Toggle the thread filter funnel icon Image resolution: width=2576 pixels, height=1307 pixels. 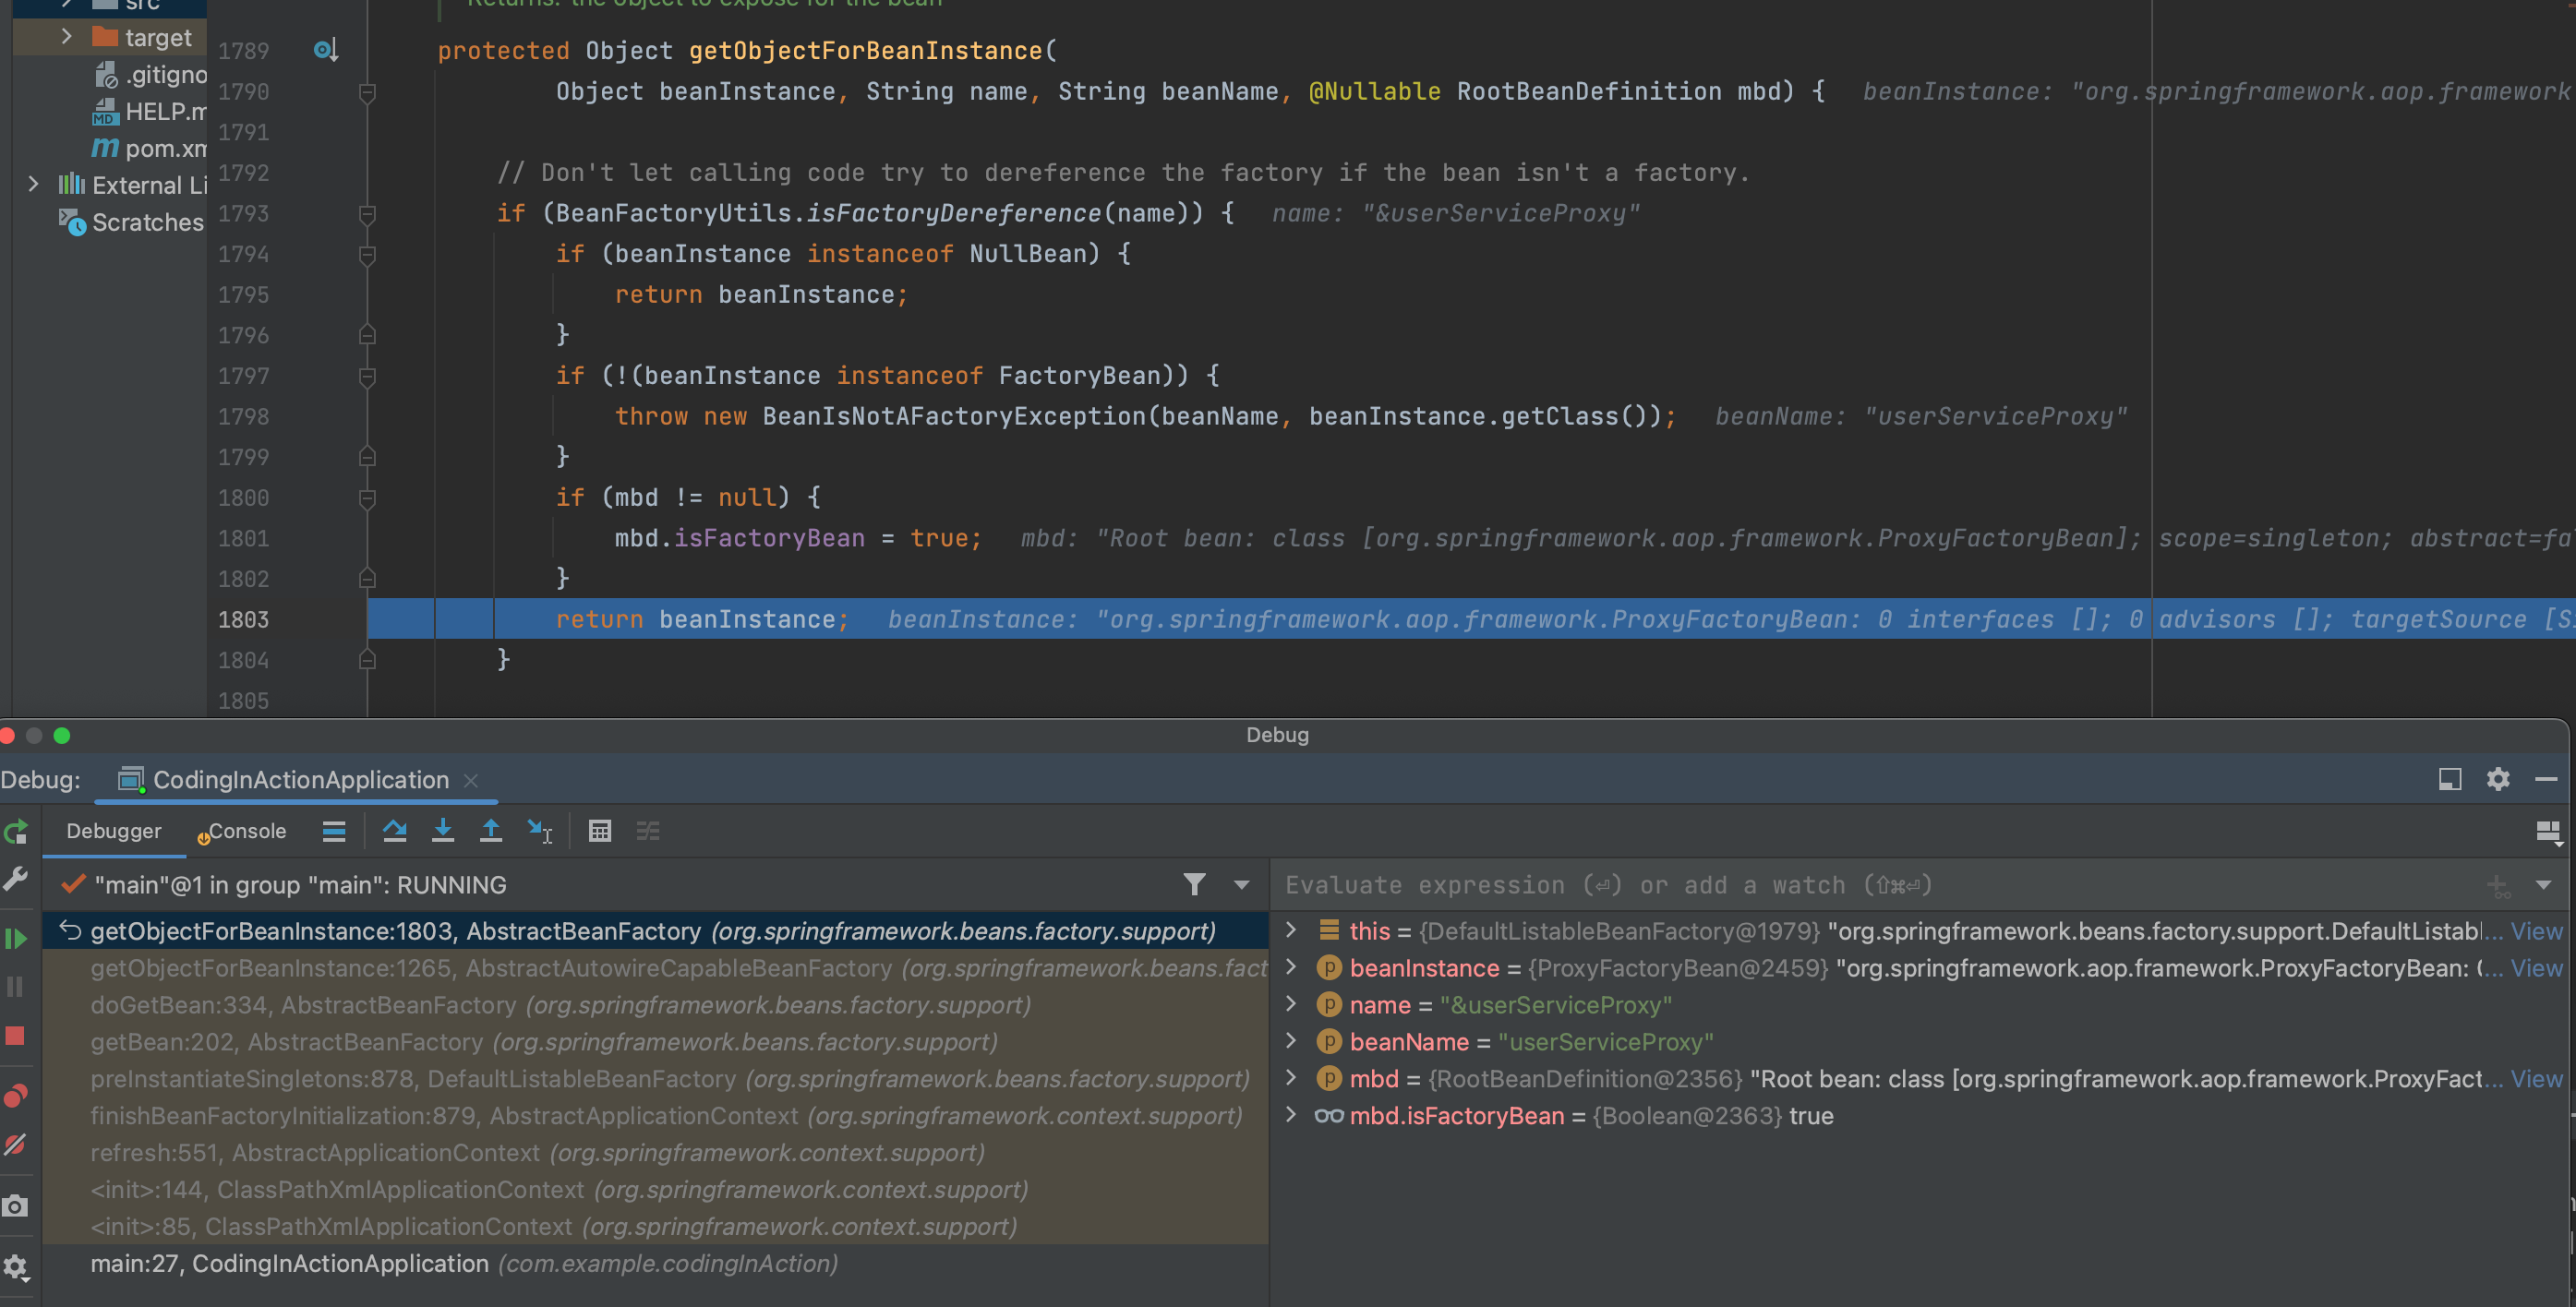pos(1194,885)
